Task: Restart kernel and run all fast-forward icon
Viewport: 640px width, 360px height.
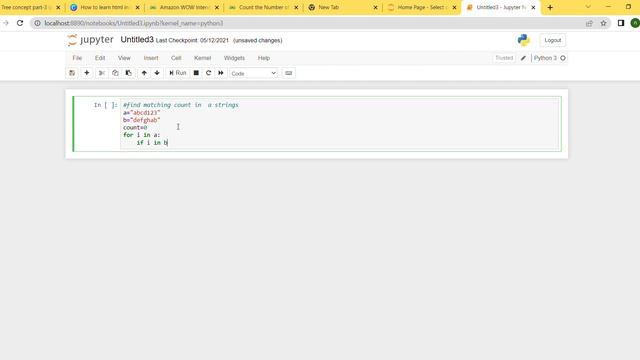Action: pos(221,73)
